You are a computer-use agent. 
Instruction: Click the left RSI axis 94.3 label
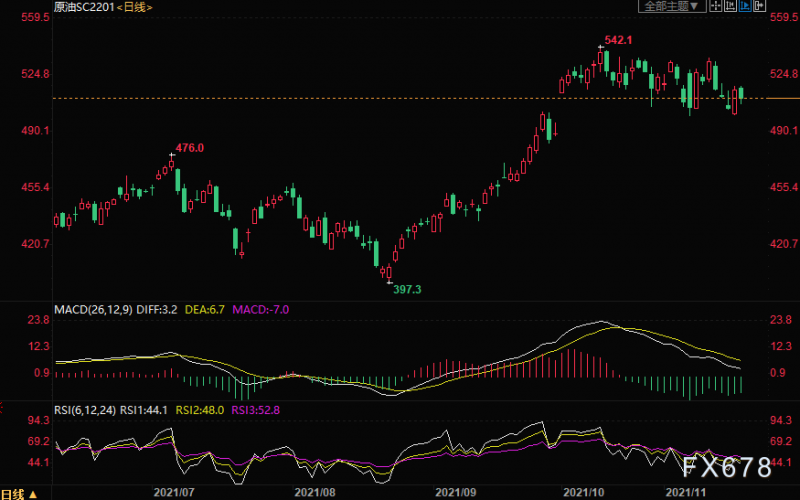tap(38, 420)
